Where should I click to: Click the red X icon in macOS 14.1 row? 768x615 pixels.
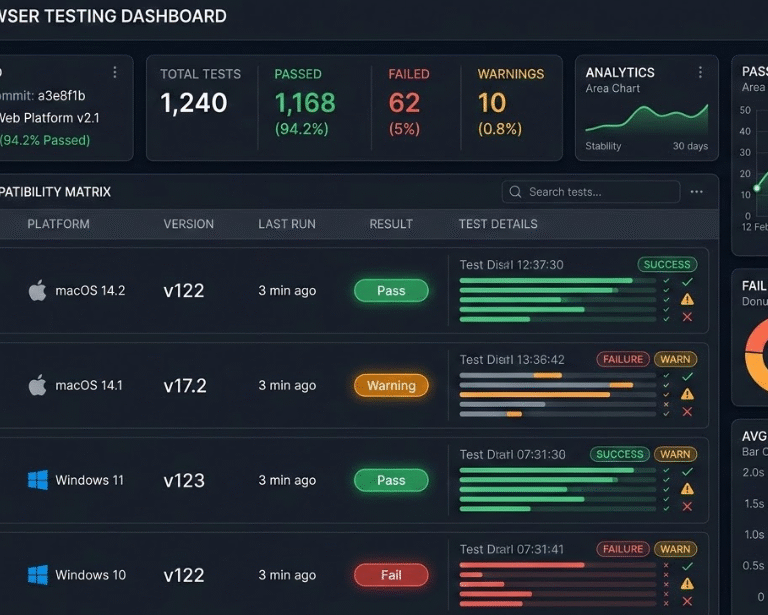tap(687, 412)
